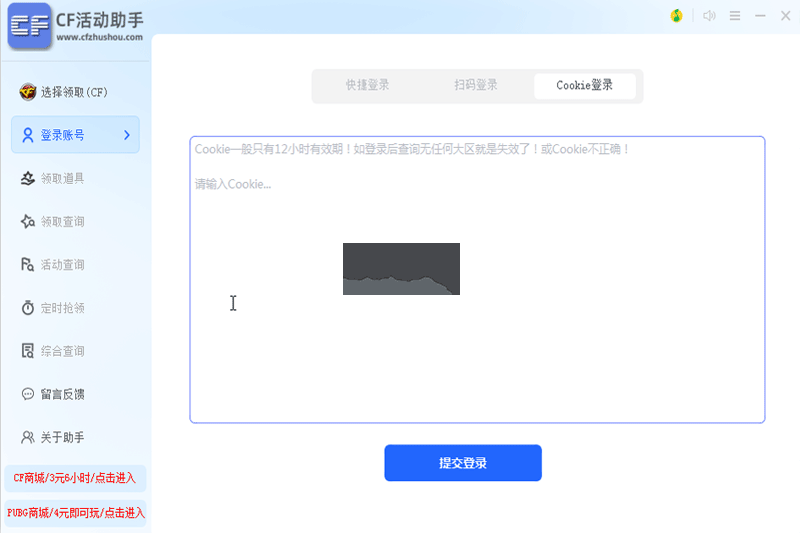Click the 提交登录 button
The width and height of the screenshot is (800, 533).
[463, 463]
